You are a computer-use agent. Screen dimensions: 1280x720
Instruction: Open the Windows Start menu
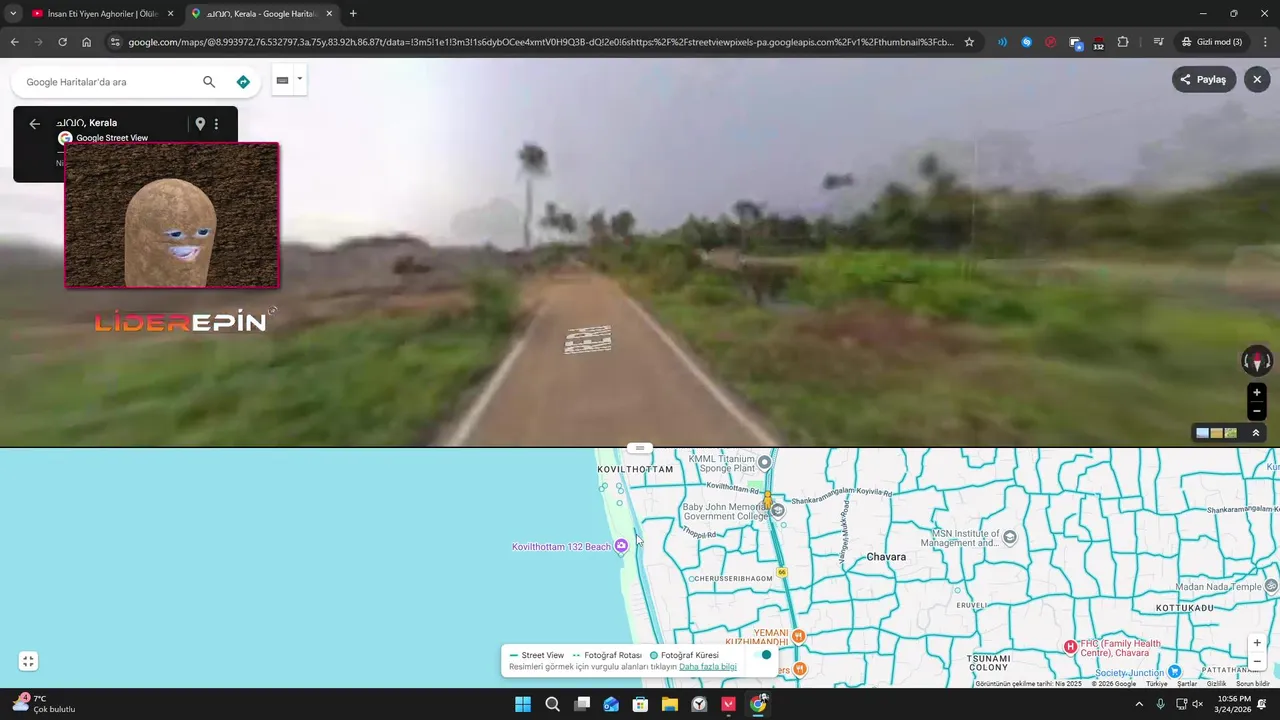click(x=523, y=704)
